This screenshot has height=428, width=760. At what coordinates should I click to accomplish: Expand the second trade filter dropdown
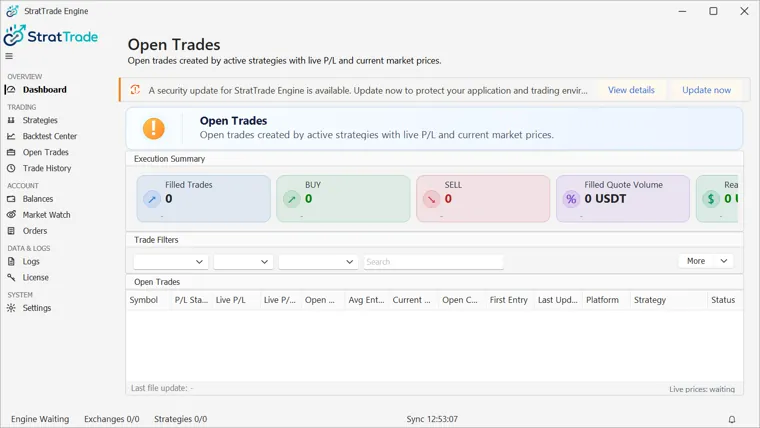243,262
